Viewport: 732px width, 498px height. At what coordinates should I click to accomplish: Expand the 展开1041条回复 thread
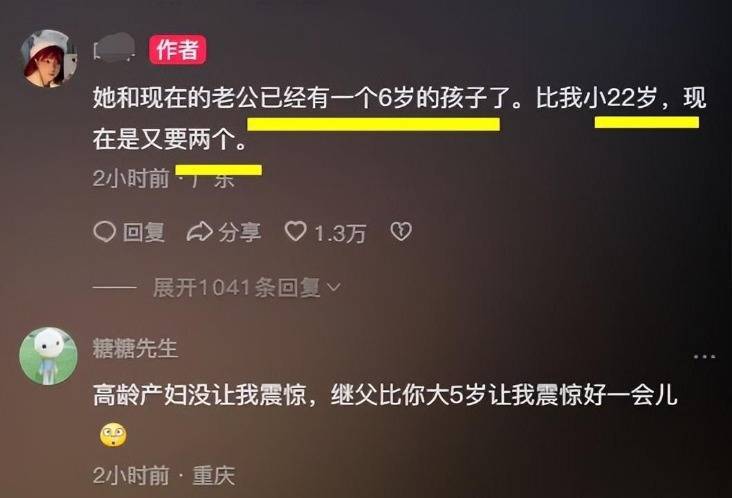(247, 288)
